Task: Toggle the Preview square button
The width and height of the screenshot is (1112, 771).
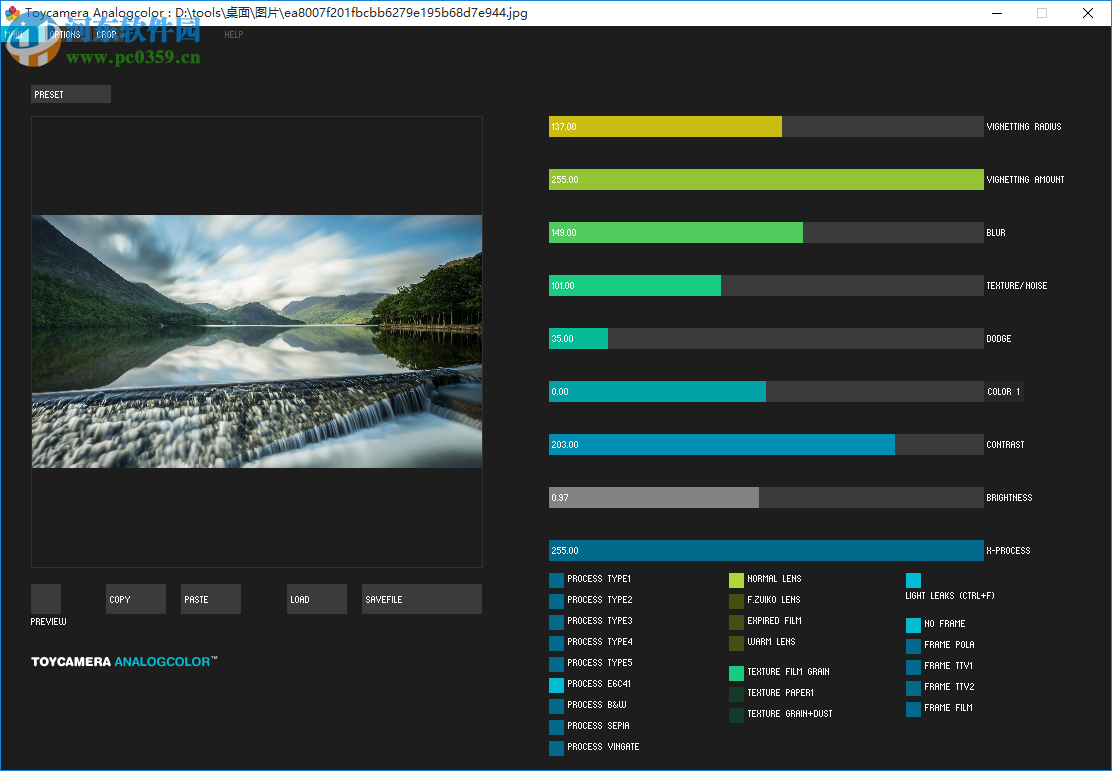Action: pyautogui.click(x=46, y=599)
